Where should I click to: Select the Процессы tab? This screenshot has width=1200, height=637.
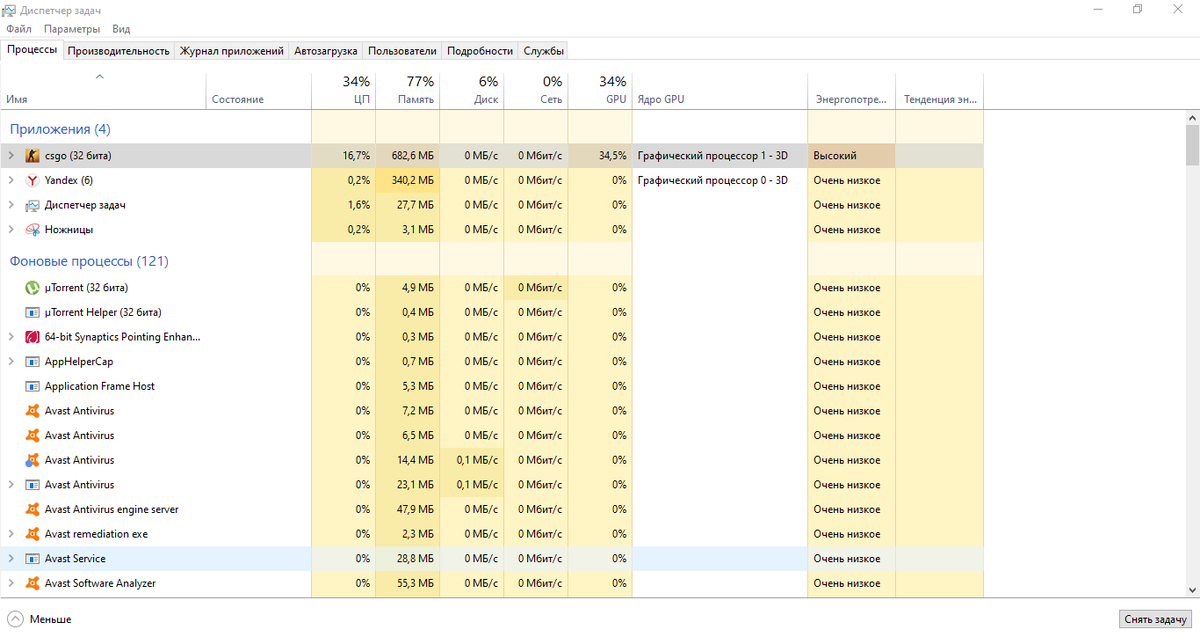[32, 49]
